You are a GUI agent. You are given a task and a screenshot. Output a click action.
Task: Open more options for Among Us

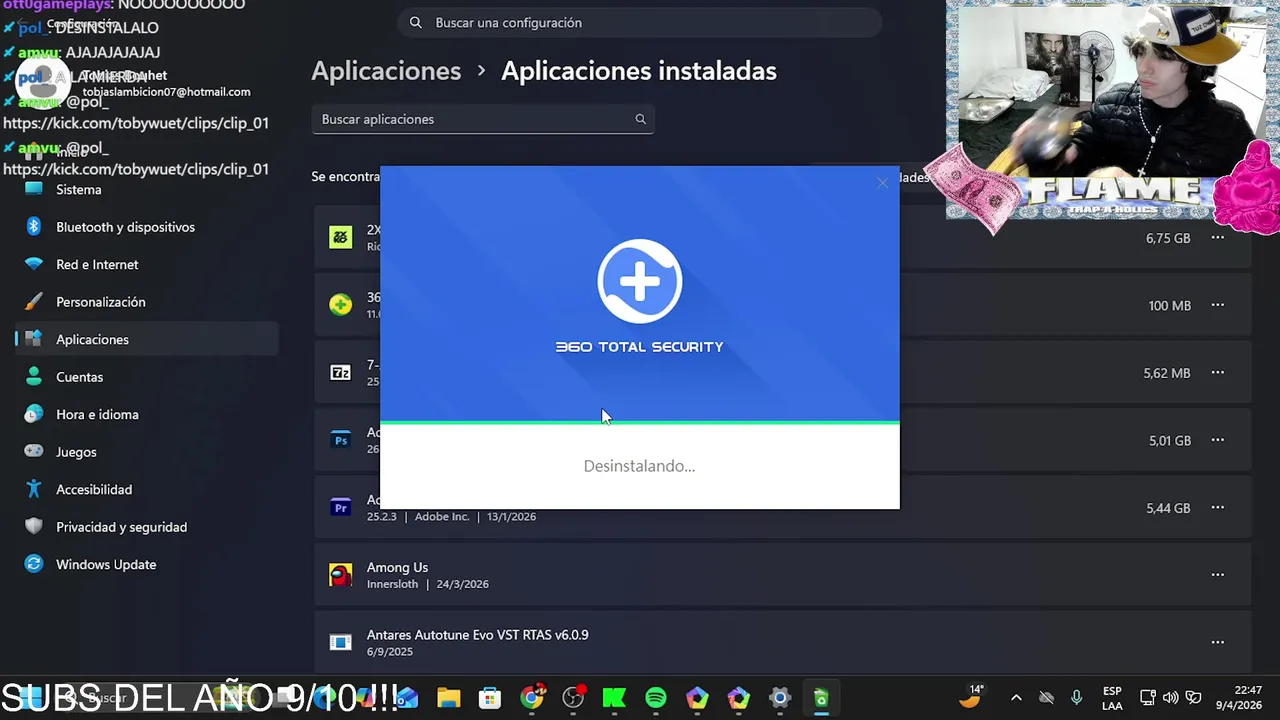tap(1217, 575)
